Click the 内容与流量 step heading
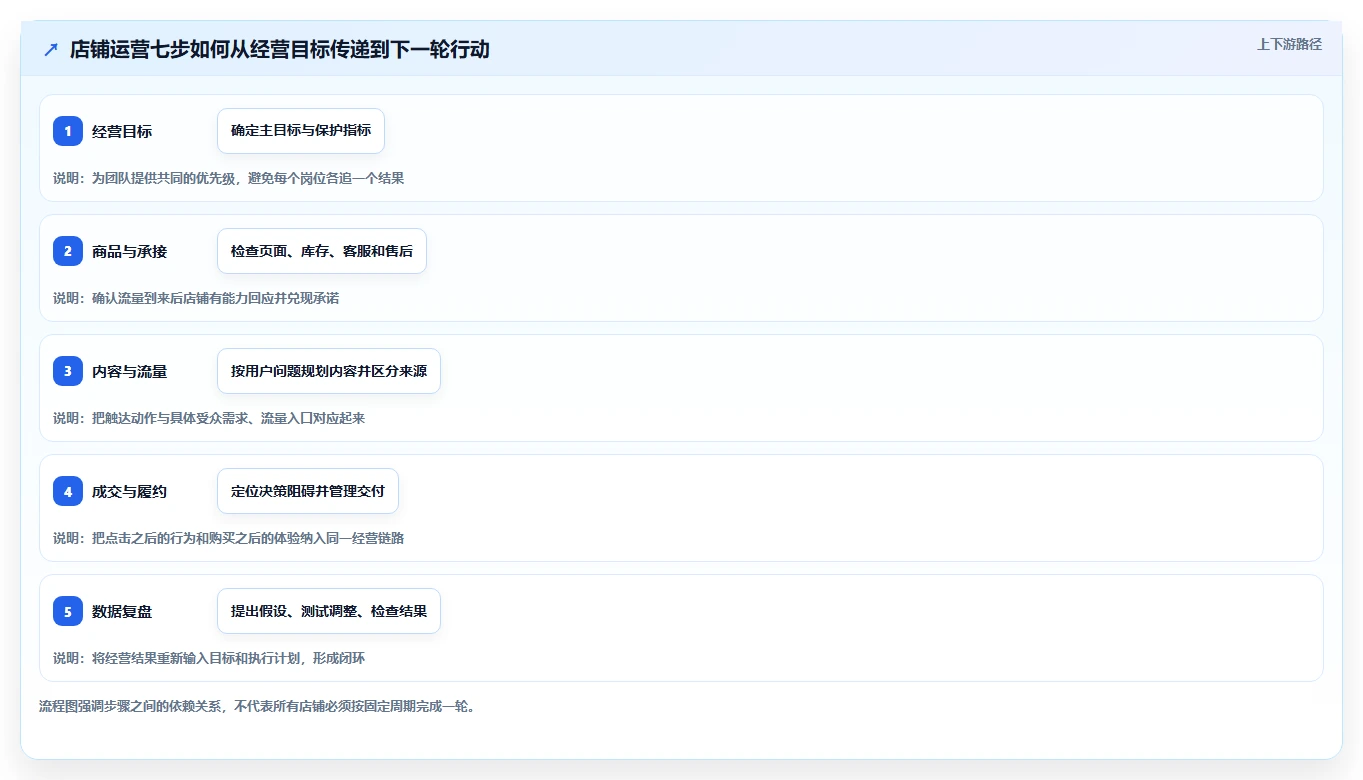 click(x=129, y=371)
